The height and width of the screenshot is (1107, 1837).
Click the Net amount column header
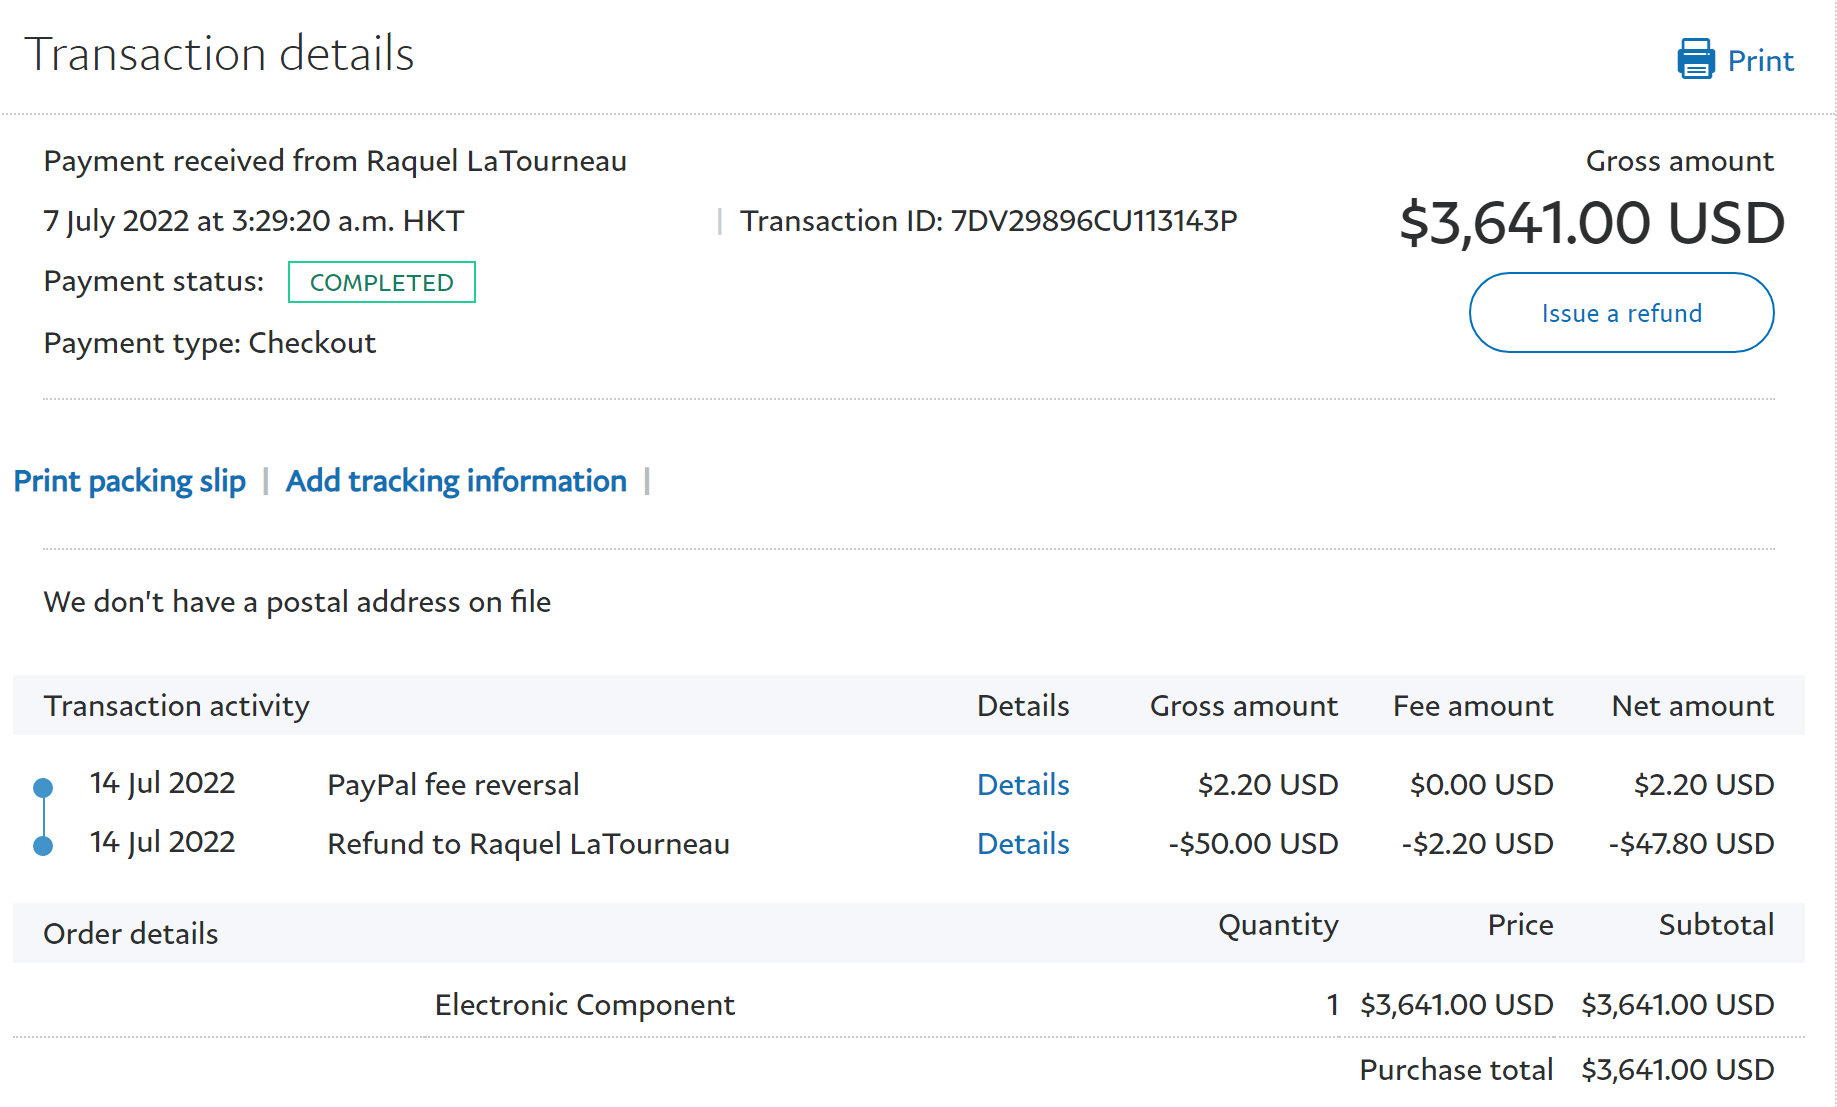(x=1692, y=706)
